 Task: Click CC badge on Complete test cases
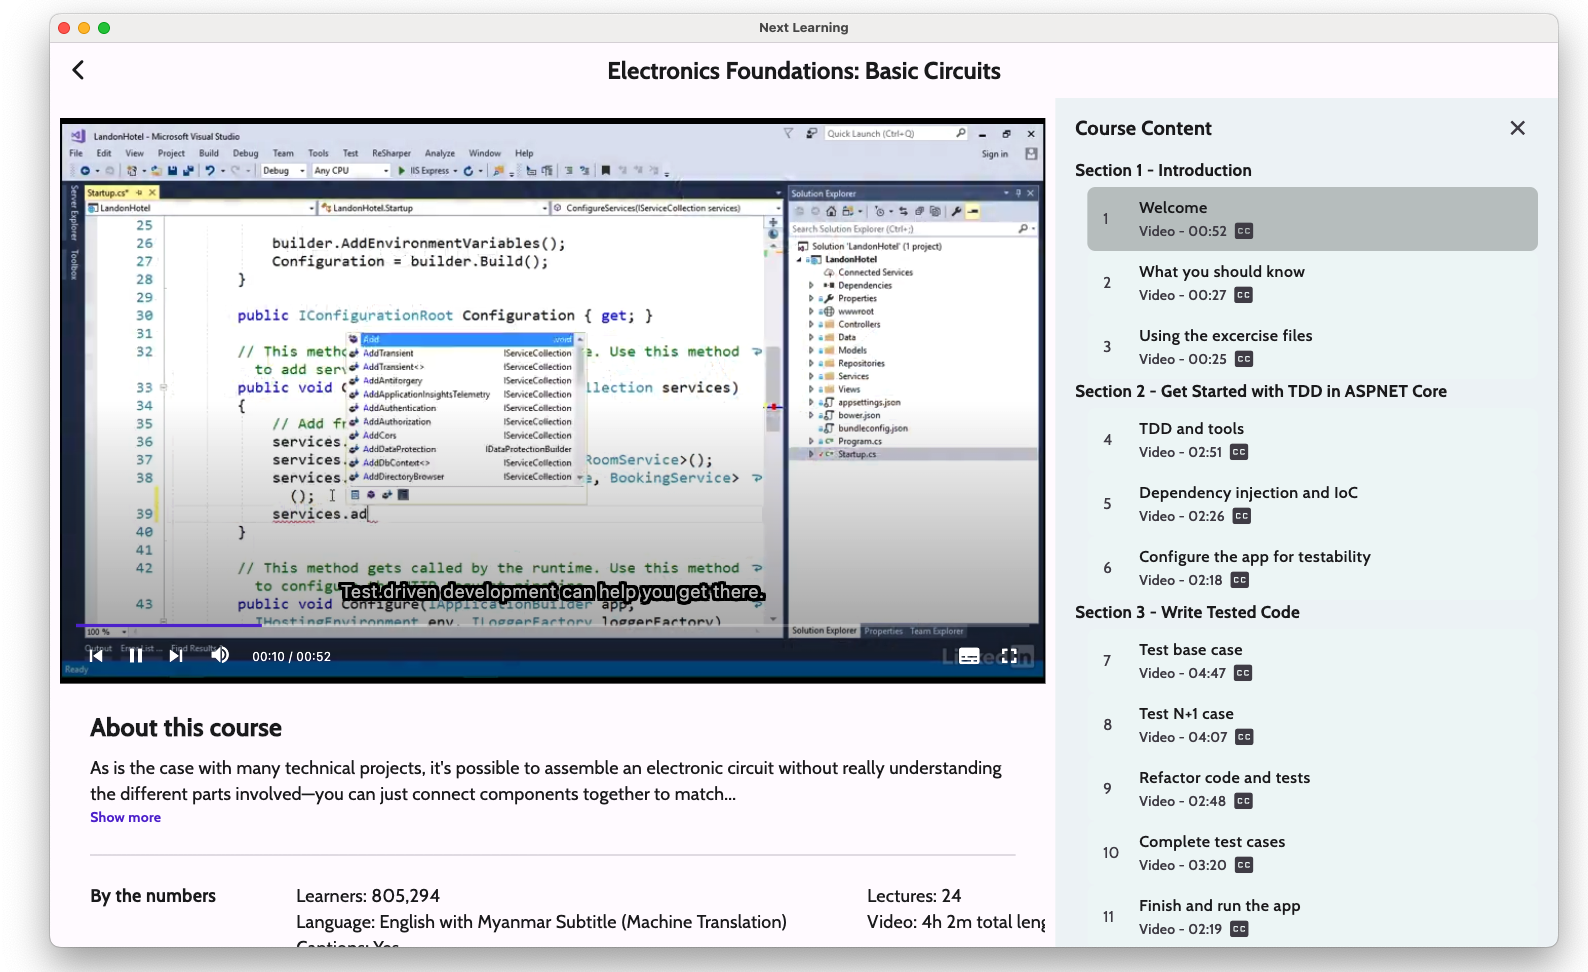pyautogui.click(x=1243, y=865)
